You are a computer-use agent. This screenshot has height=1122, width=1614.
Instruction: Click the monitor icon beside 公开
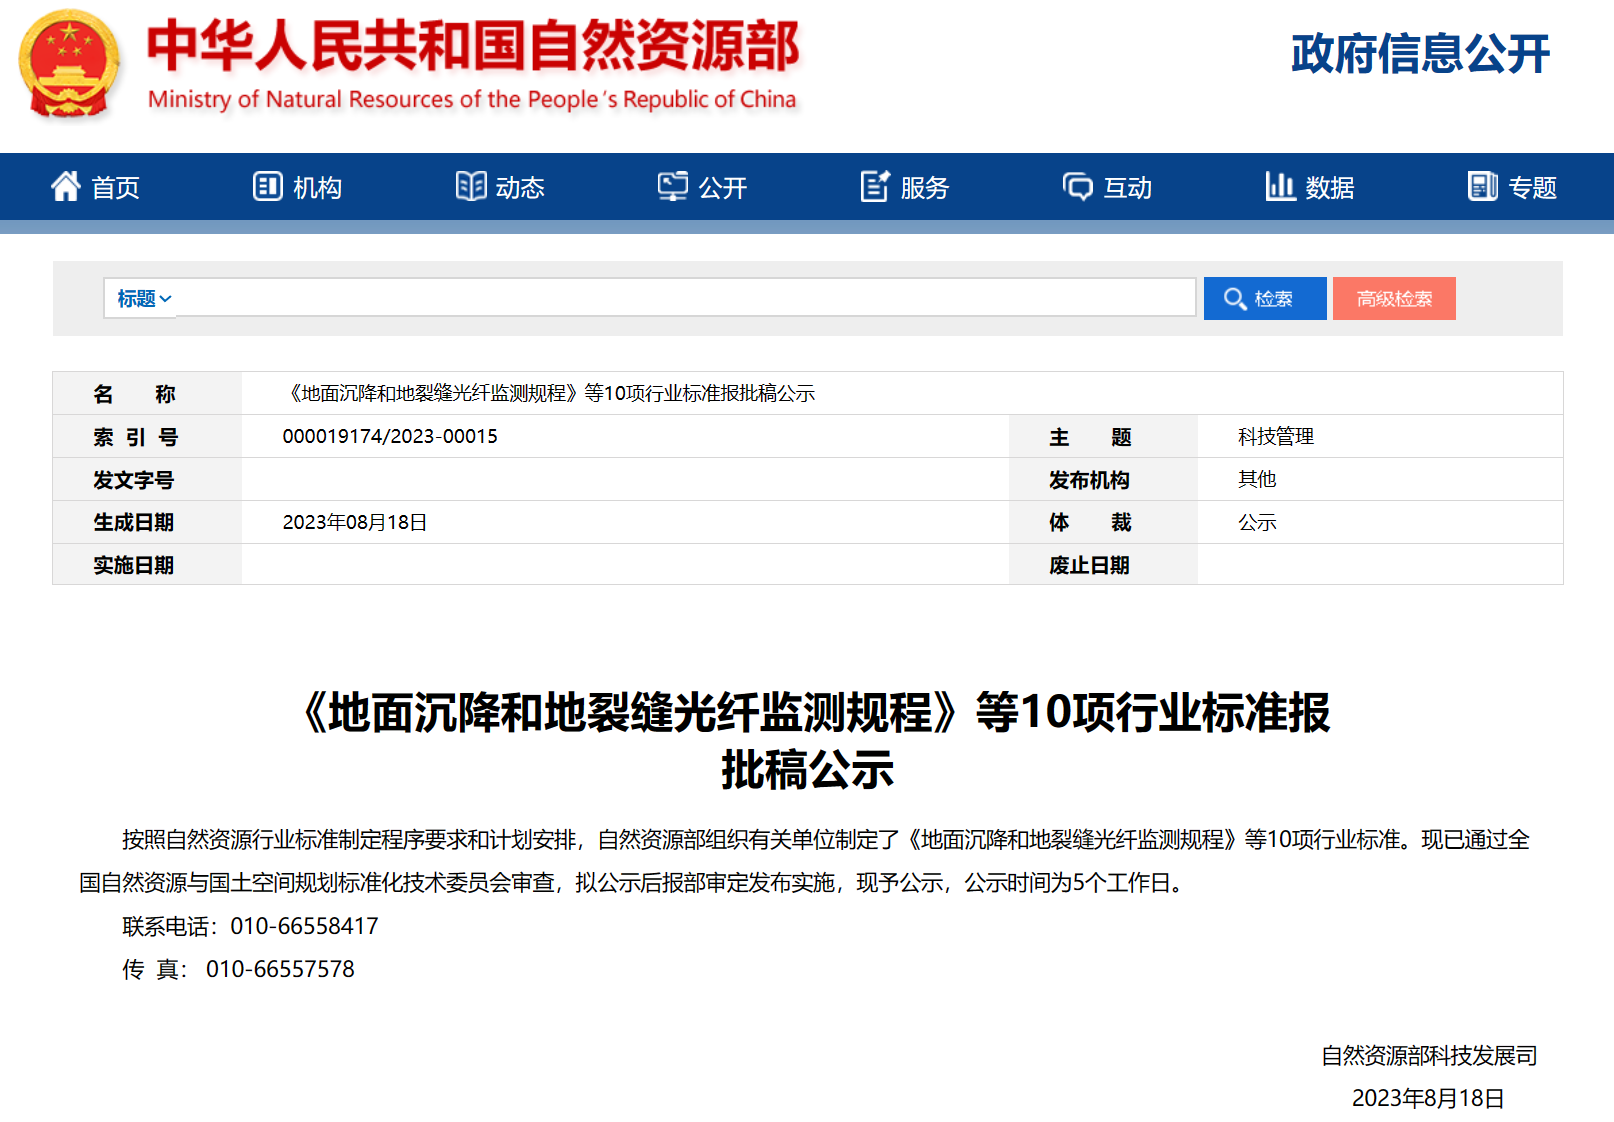(672, 186)
